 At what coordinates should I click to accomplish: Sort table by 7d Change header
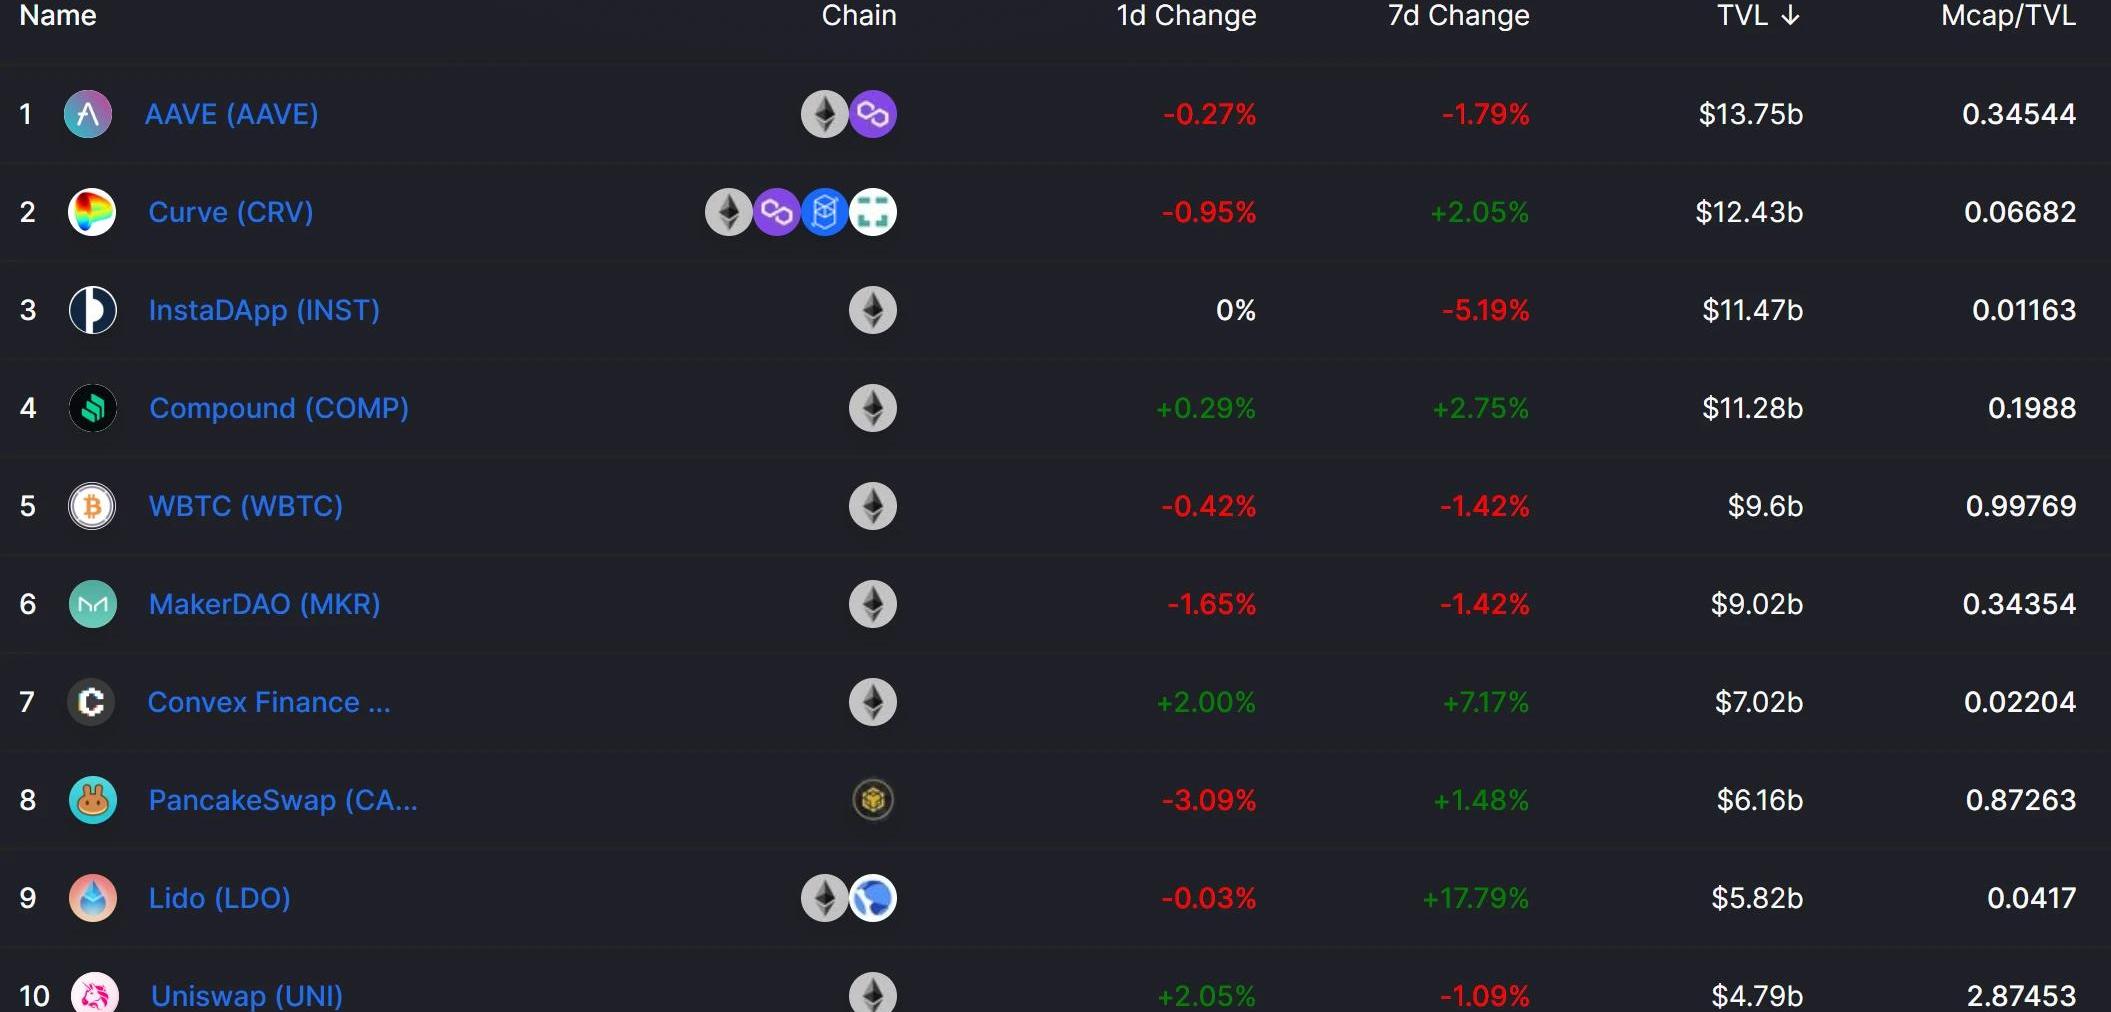[x=1458, y=16]
